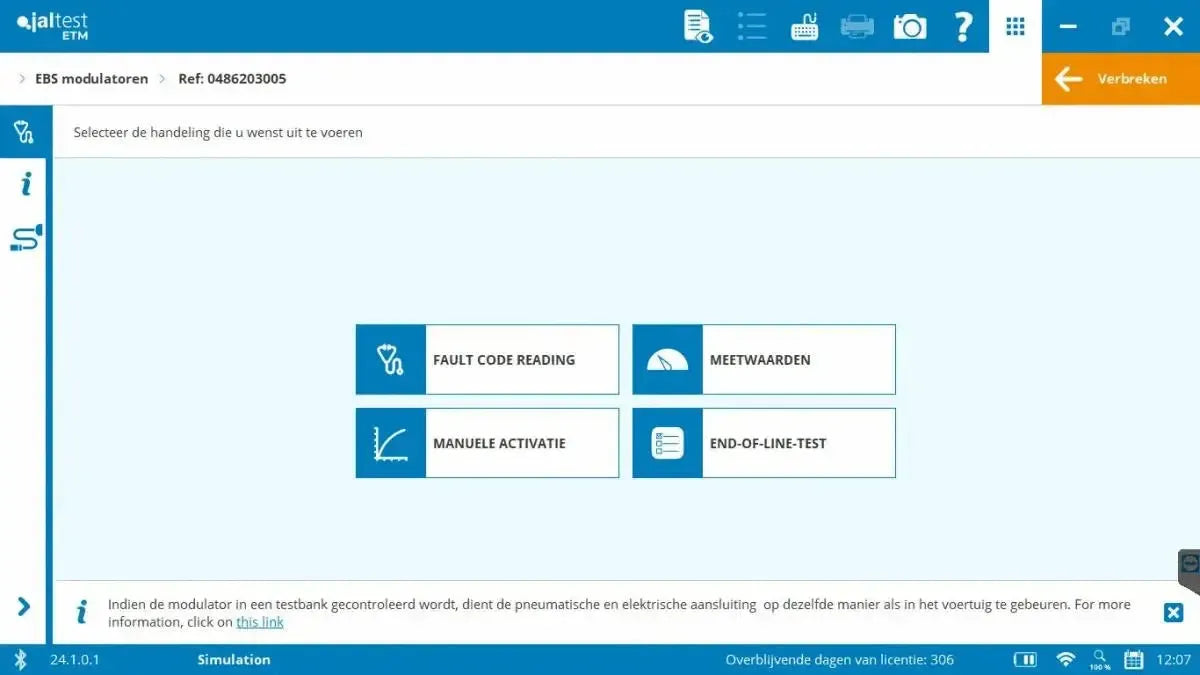The height and width of the screenshot is (675, 1200).
Task: Start the End-of-Line-Test
Action: (x=763, y=443)
